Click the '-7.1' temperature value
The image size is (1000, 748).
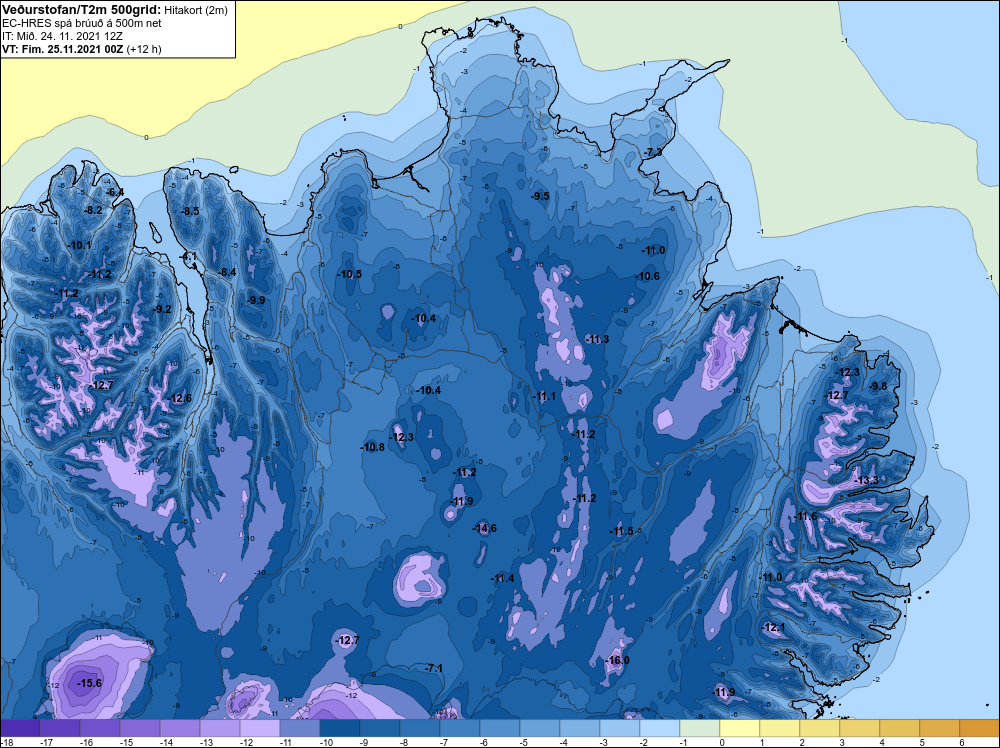(x=434, y=668)
